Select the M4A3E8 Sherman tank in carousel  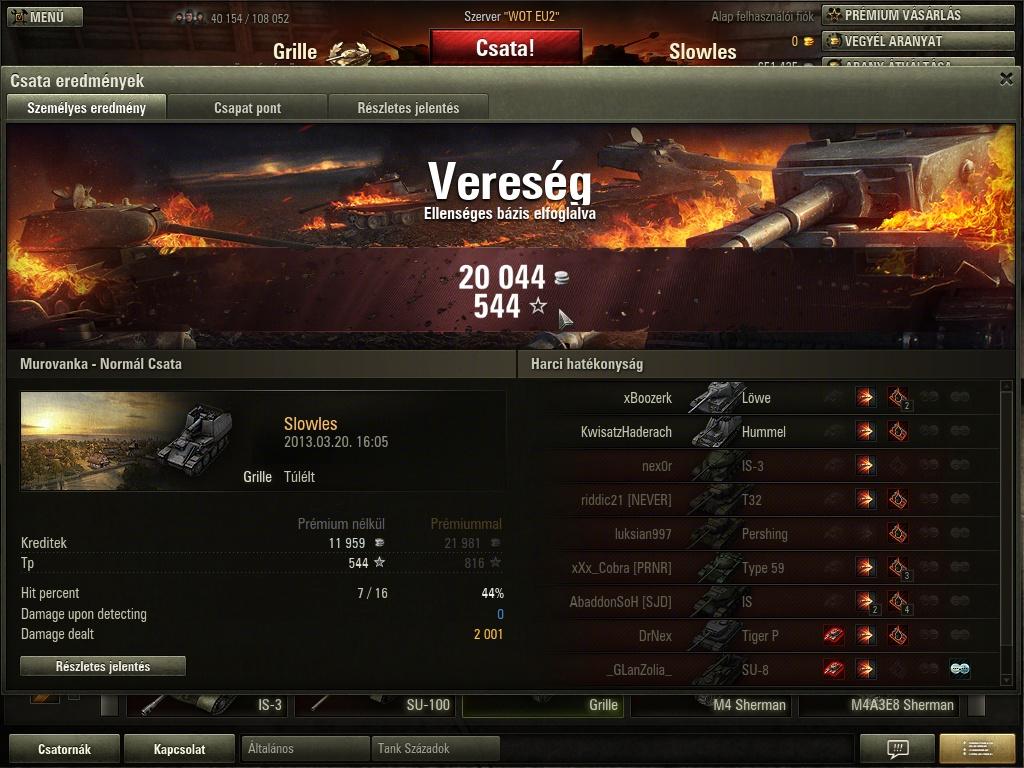point(882,705)
